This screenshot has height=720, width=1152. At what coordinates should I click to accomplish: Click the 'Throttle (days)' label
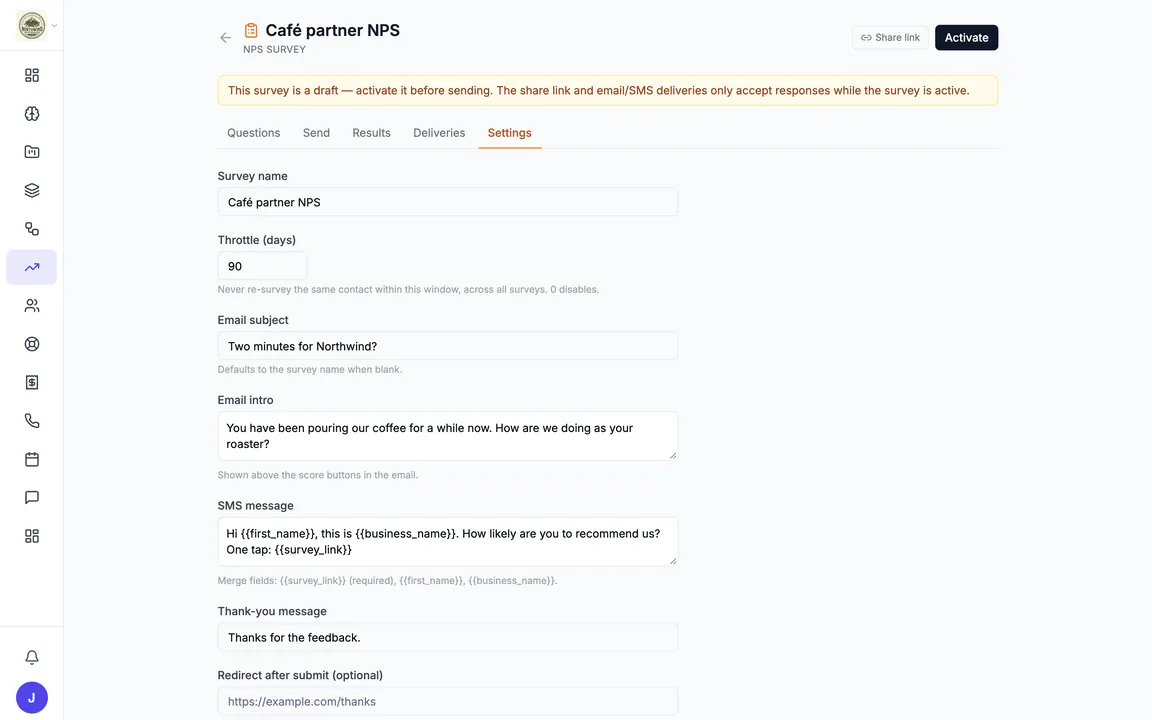[256, 240]
